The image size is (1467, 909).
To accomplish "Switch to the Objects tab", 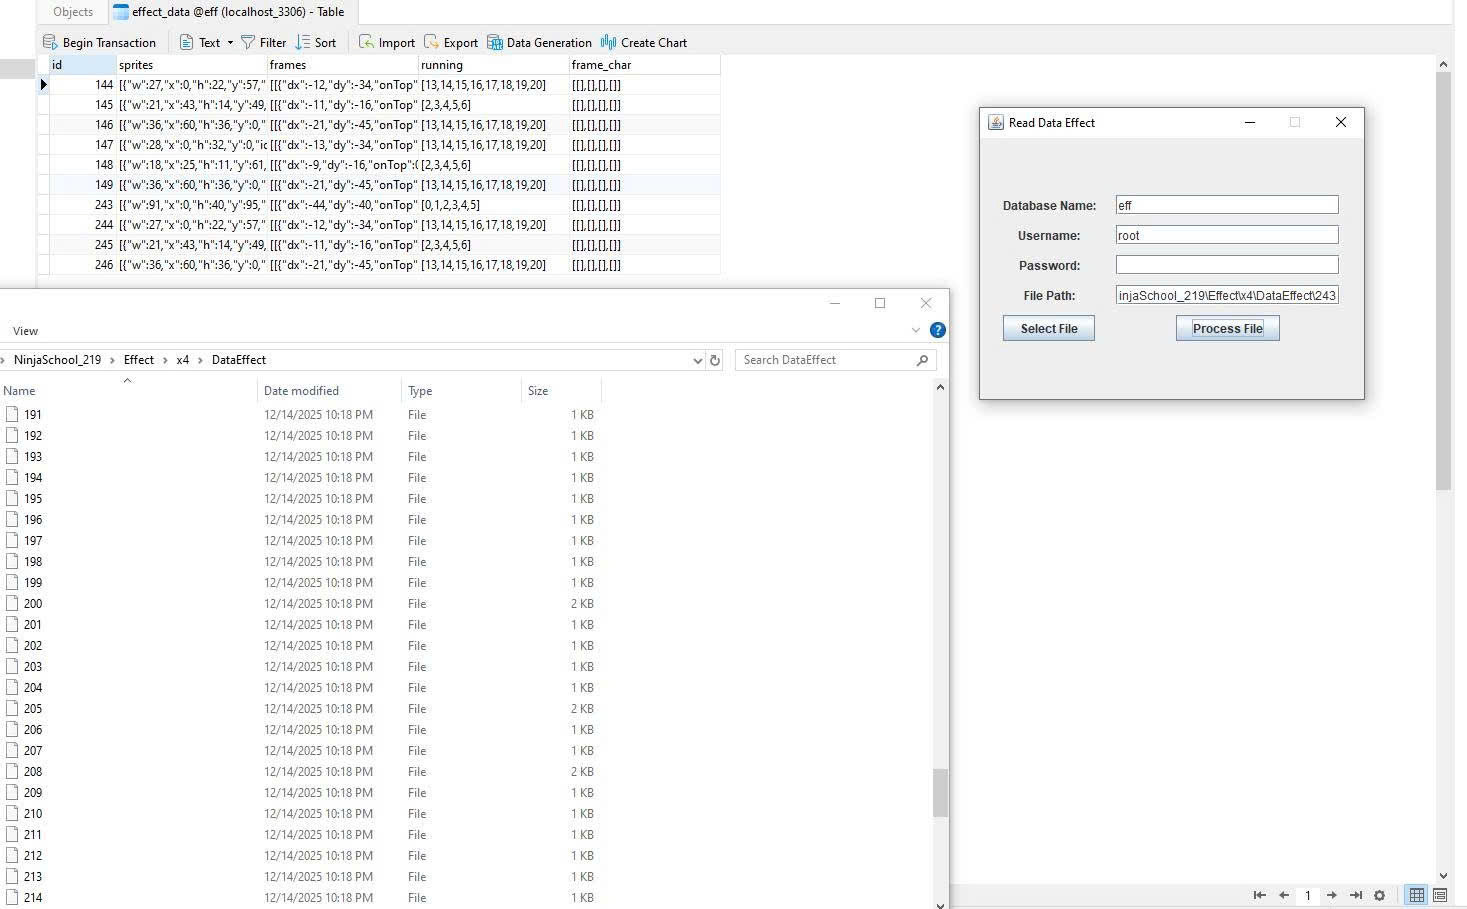I will (x=72, y=12).
